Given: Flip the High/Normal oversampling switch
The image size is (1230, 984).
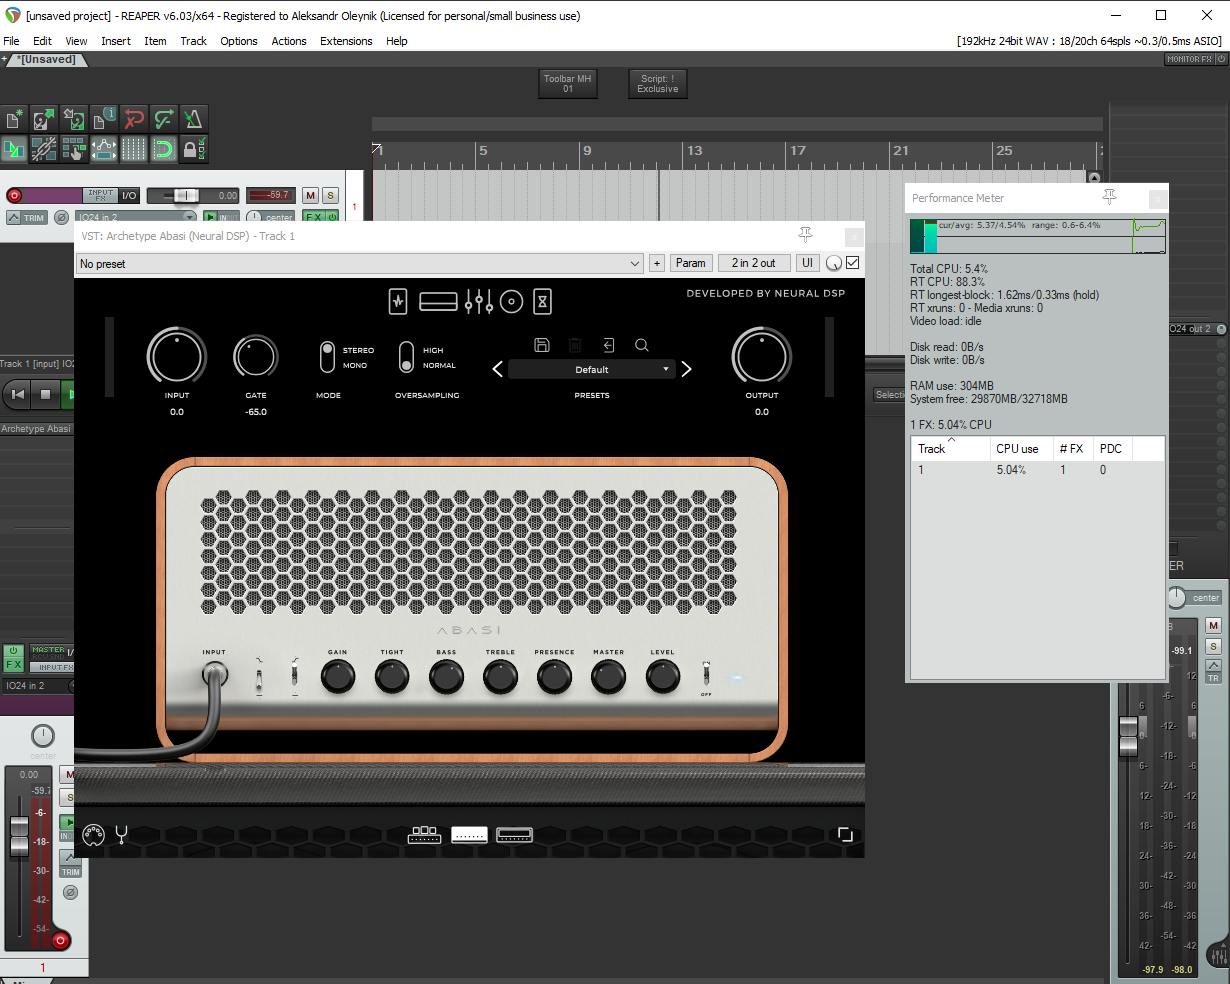Looking at the screenshot, I should click(x=406, y=357).
